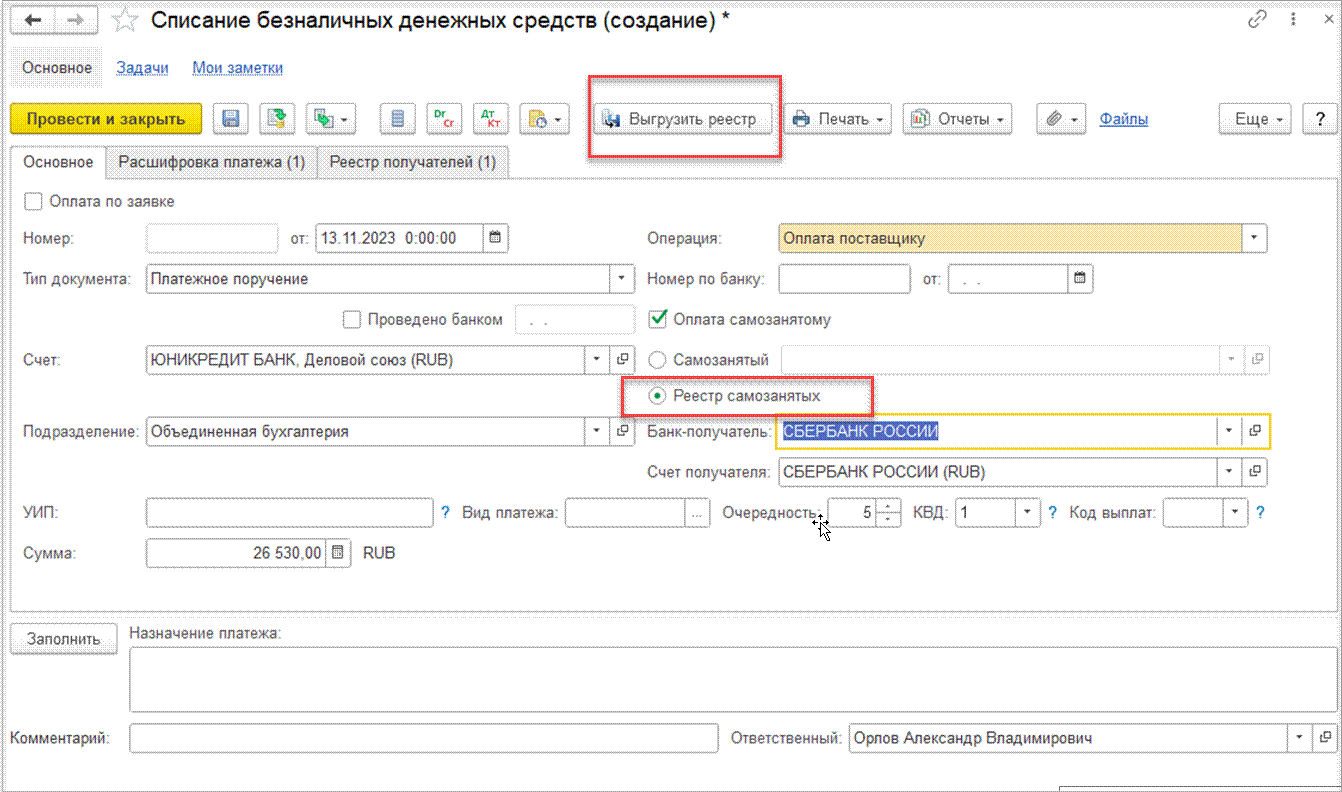This screenshot has width=1342, height=792.
Task: Select the Самозанятый radio option
Action: click(x=657, y=359)
